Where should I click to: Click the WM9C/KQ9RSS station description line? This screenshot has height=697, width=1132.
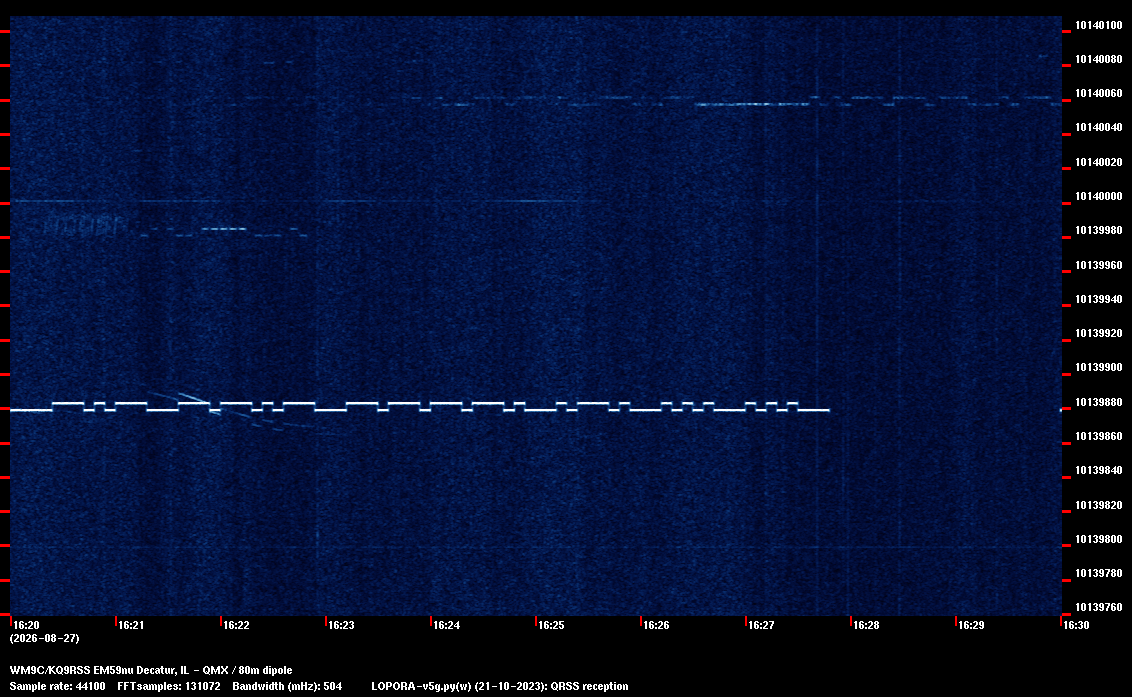(151, 670)
